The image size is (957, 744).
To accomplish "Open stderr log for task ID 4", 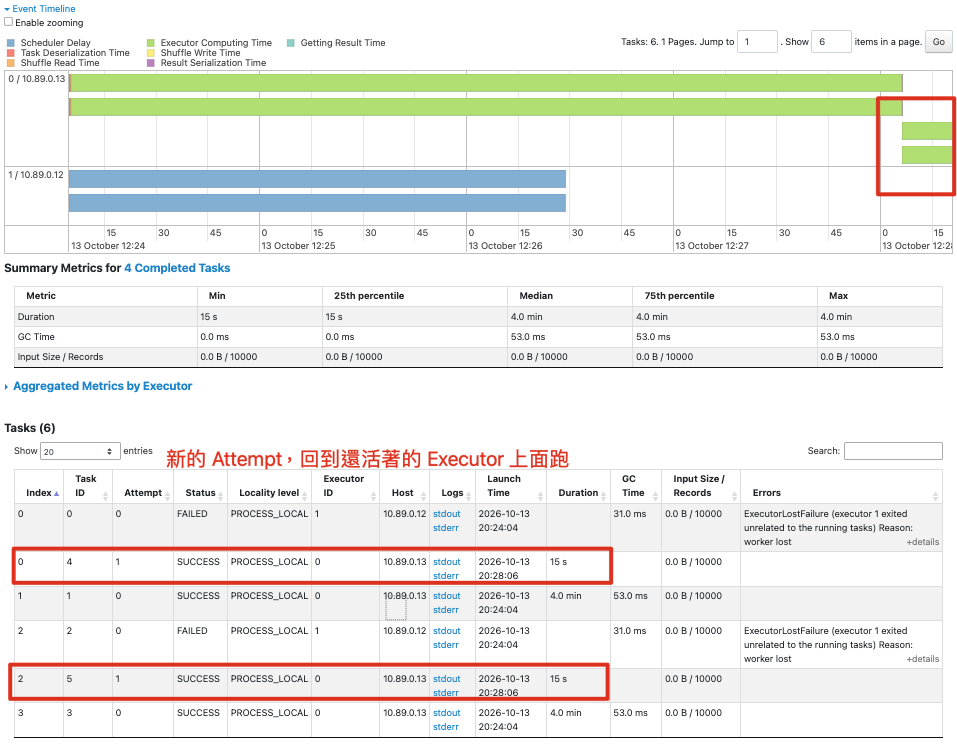I will 446,576.
